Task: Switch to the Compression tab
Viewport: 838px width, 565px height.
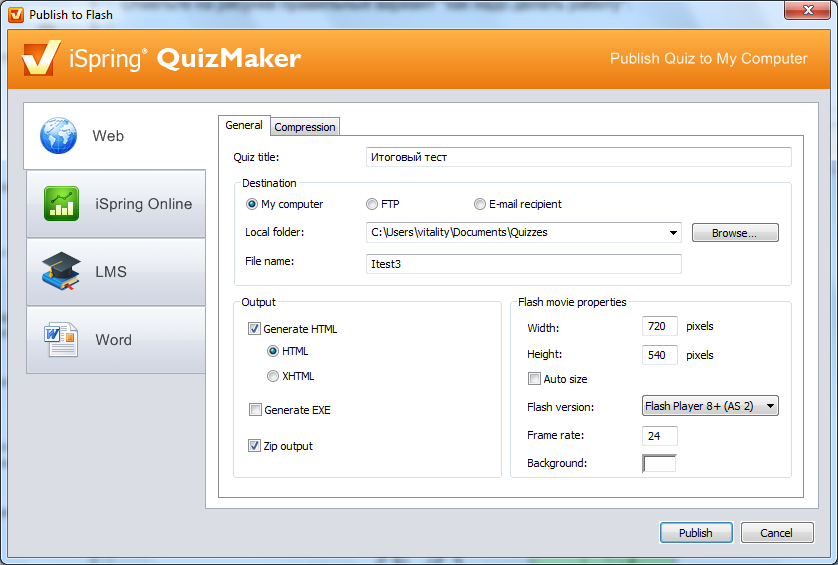Action: coord(305,127)
